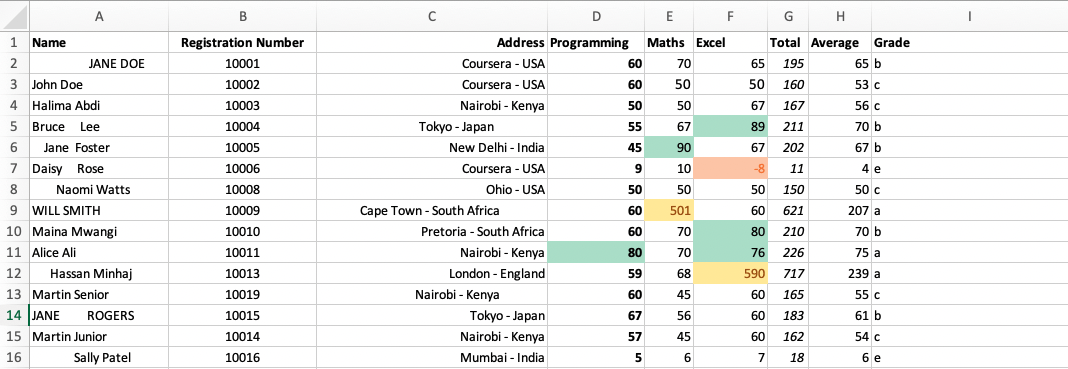Select column I header
1068x369 pixels.
pos(969,16)
